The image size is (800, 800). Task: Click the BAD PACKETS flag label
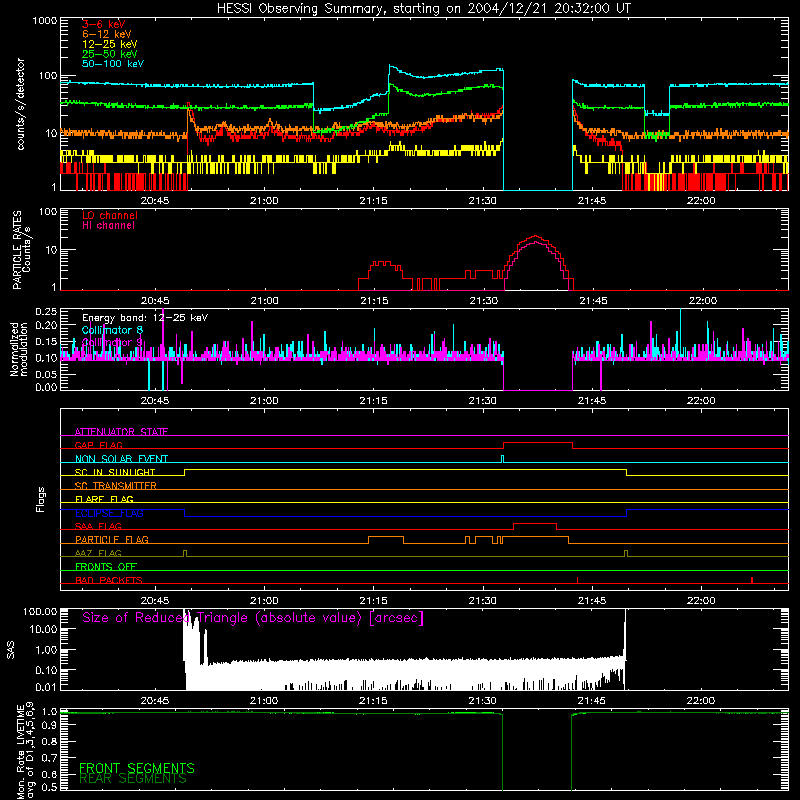coord(109,580)
